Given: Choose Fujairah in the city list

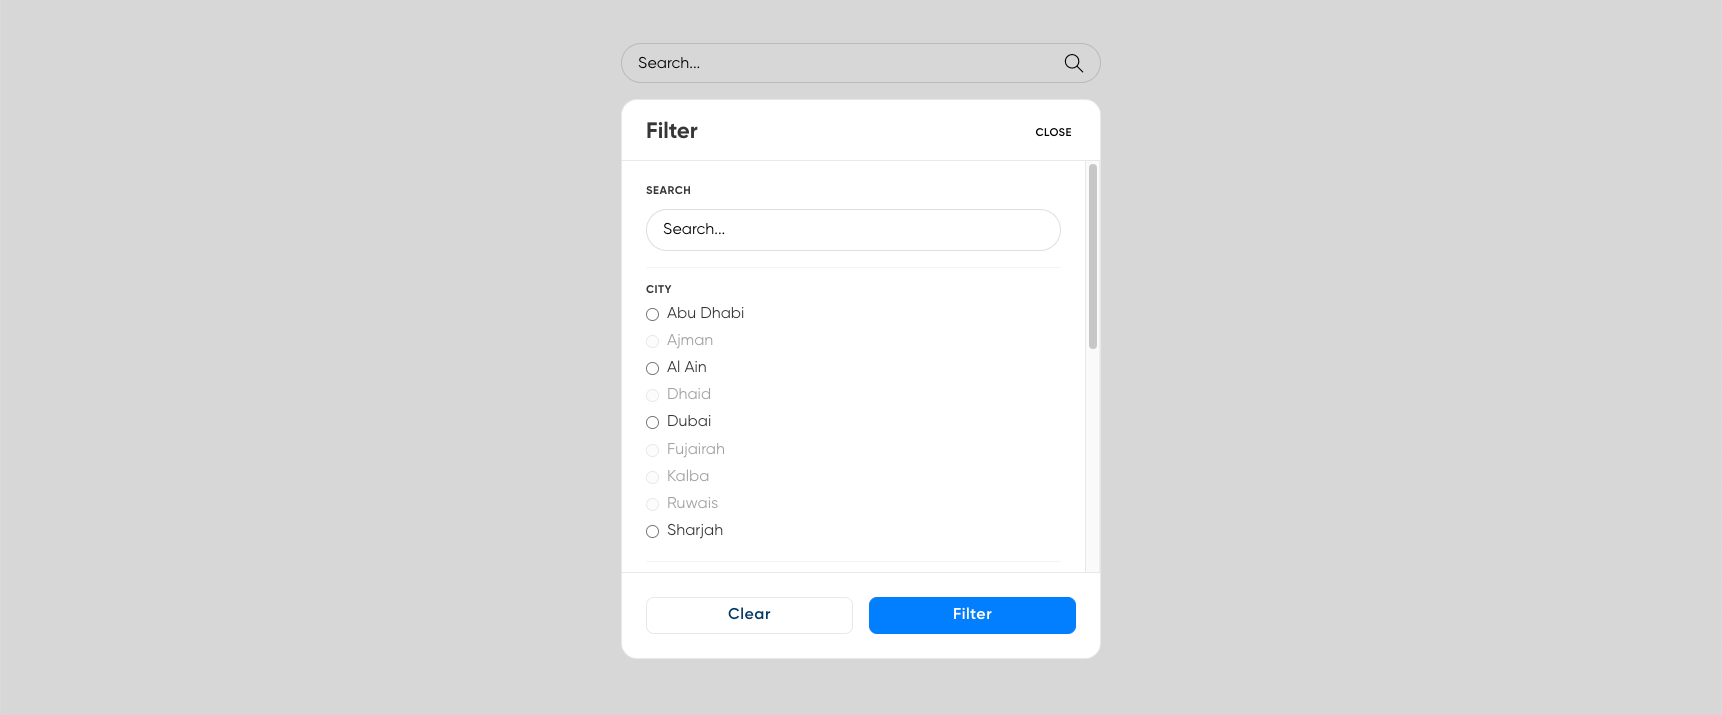Looking at the screenshot, I should coord(652,450).
